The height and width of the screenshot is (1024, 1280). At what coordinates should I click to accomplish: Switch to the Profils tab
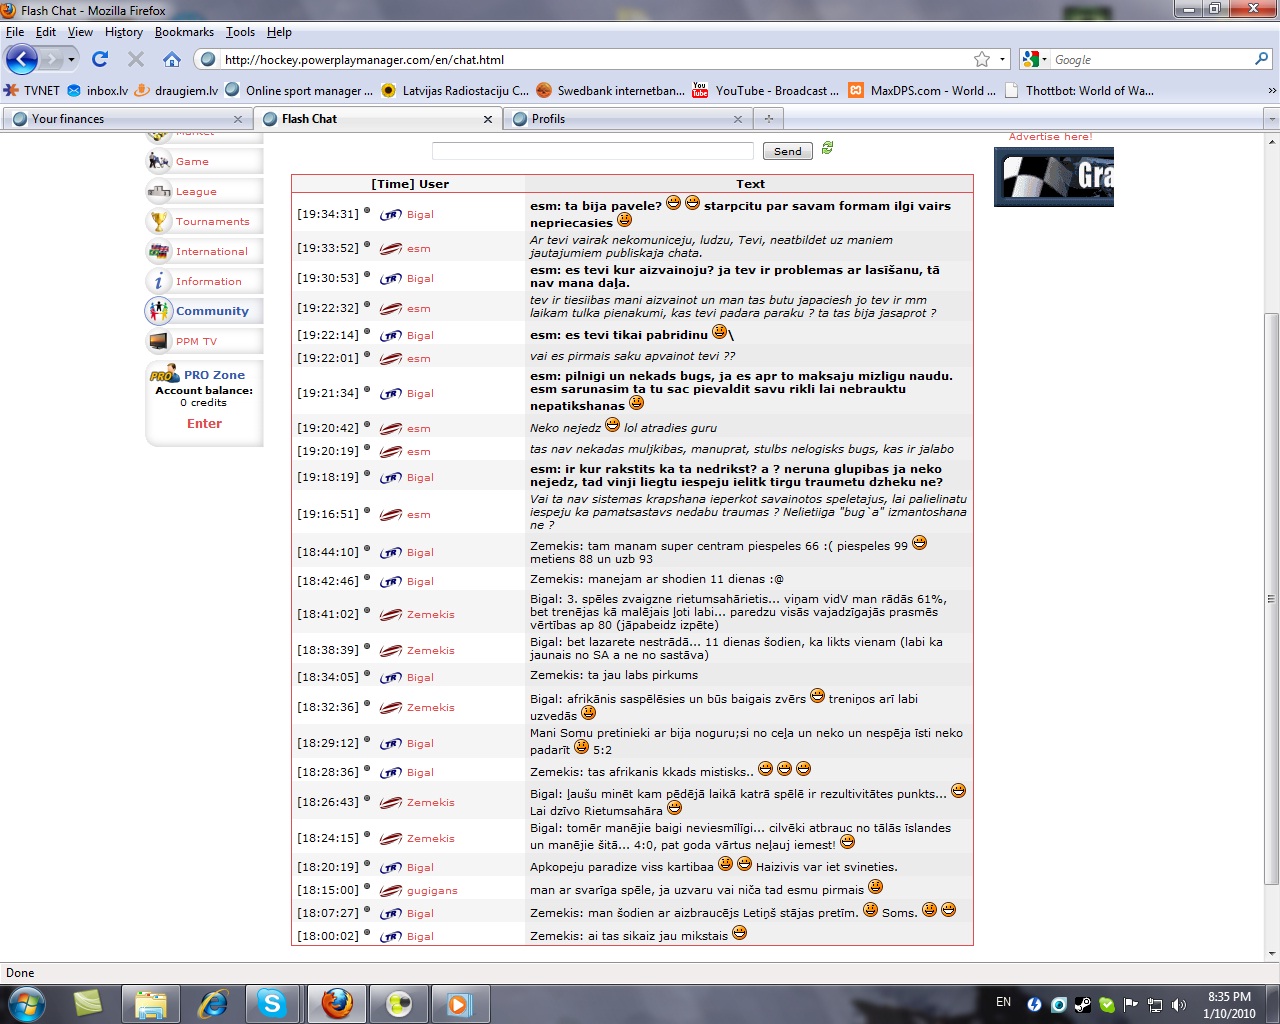(626, 118)
